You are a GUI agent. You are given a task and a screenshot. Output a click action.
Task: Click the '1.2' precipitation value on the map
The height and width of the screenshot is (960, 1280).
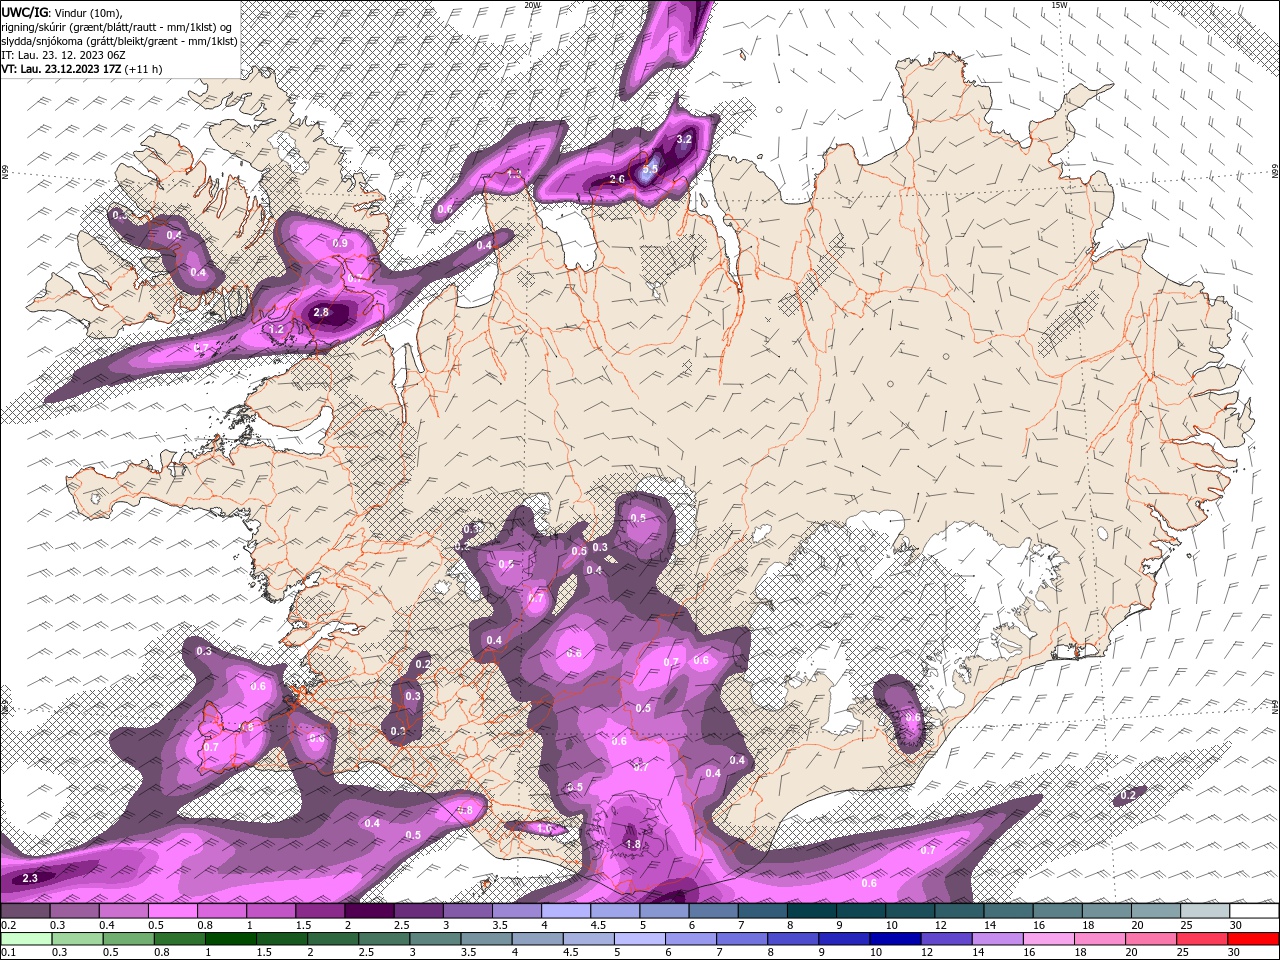coord(277,329)
